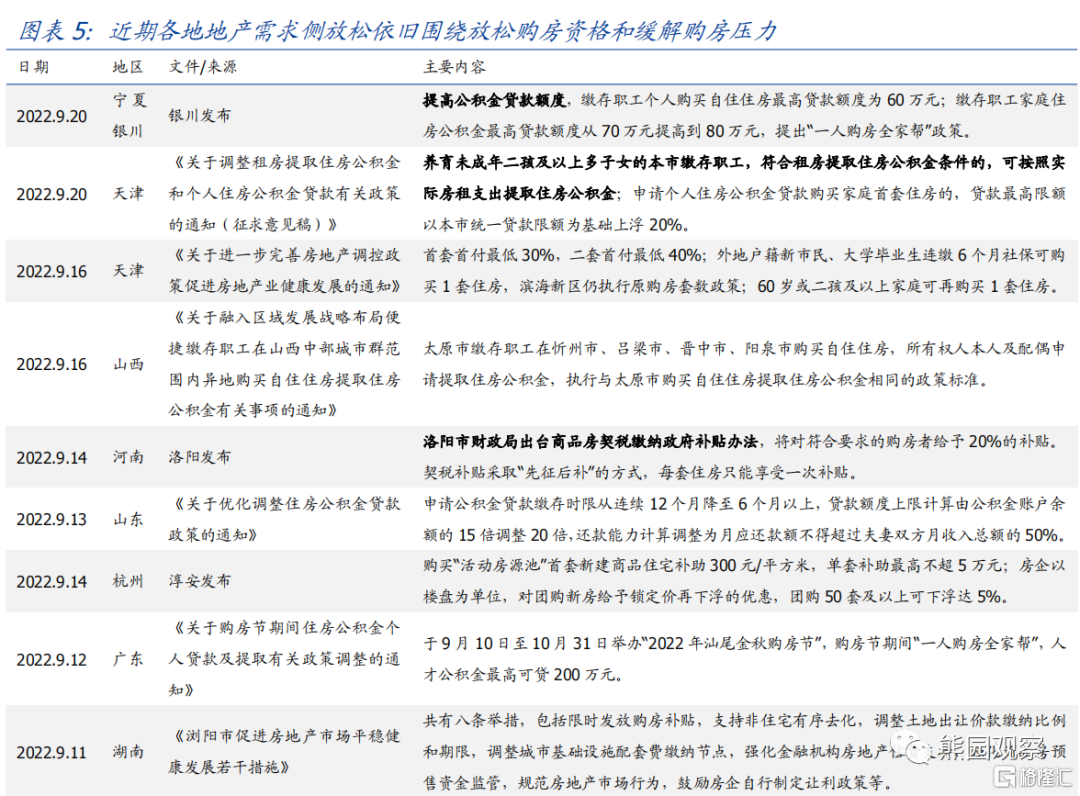Click the 文件/来源 column header
Image resolution: width=1080 pixels, height=796 pixels.
coord(202,67)
